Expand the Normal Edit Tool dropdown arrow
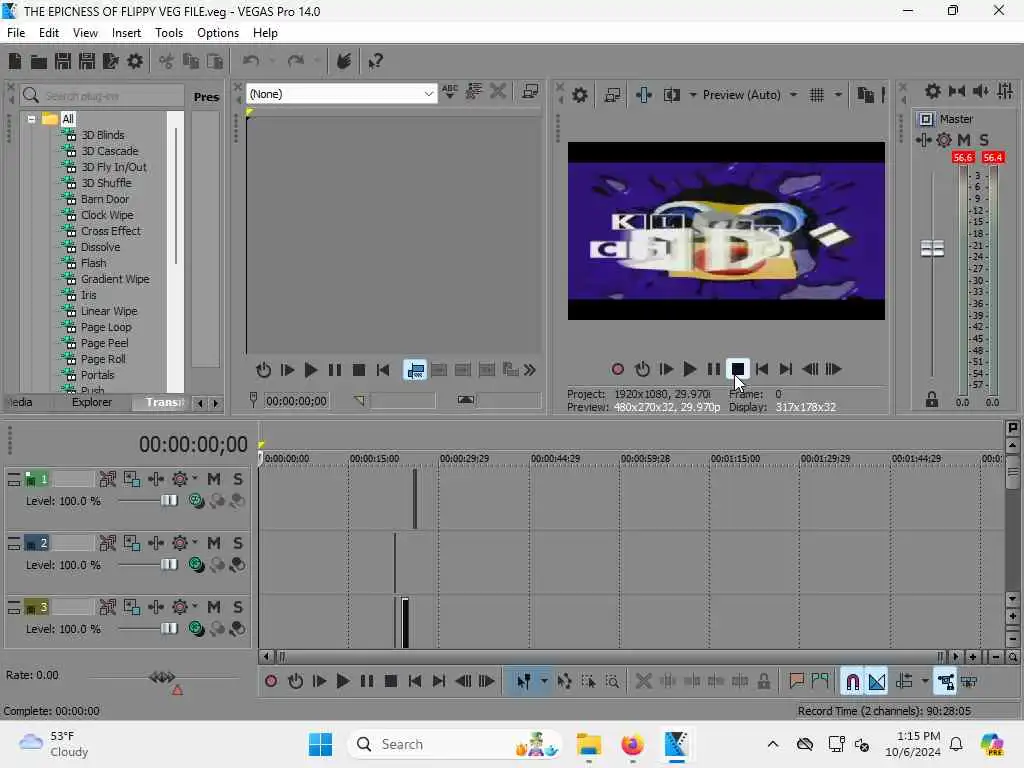Image resolution: width=1024 pixels, height=768 pixels. [x=544, y=682]
